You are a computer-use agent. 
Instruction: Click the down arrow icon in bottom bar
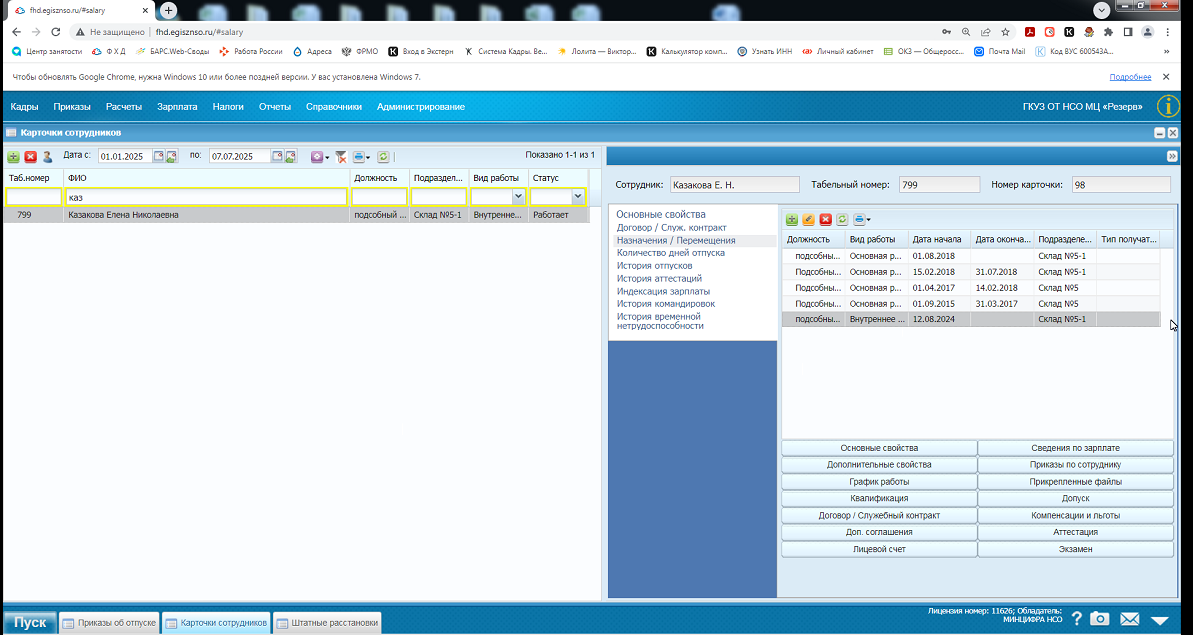click(1160, 620)
